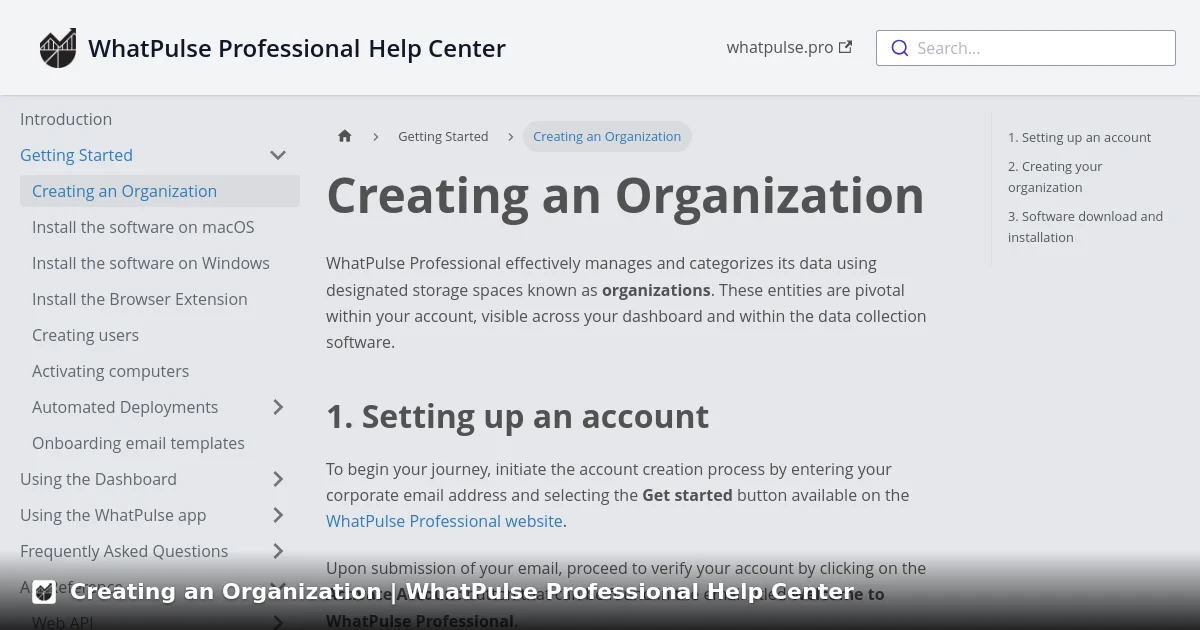Viewport: 1200px width, 630px height.
Task: Focus the Search input field
Action: [x=1026, y=48]
